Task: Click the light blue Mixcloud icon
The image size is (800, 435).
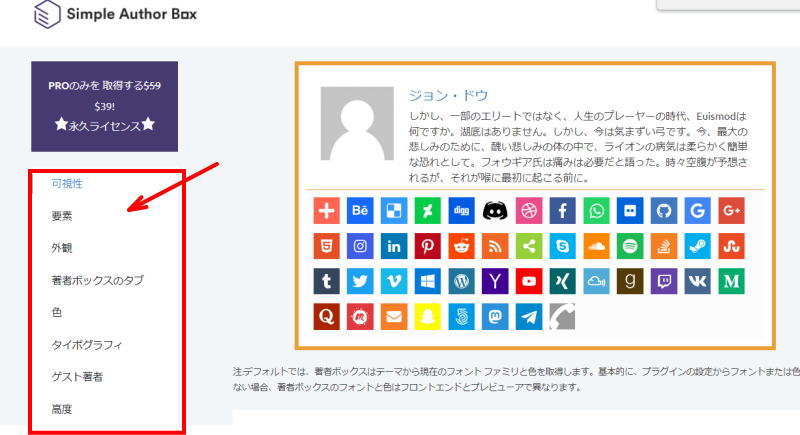Action: 596,282
